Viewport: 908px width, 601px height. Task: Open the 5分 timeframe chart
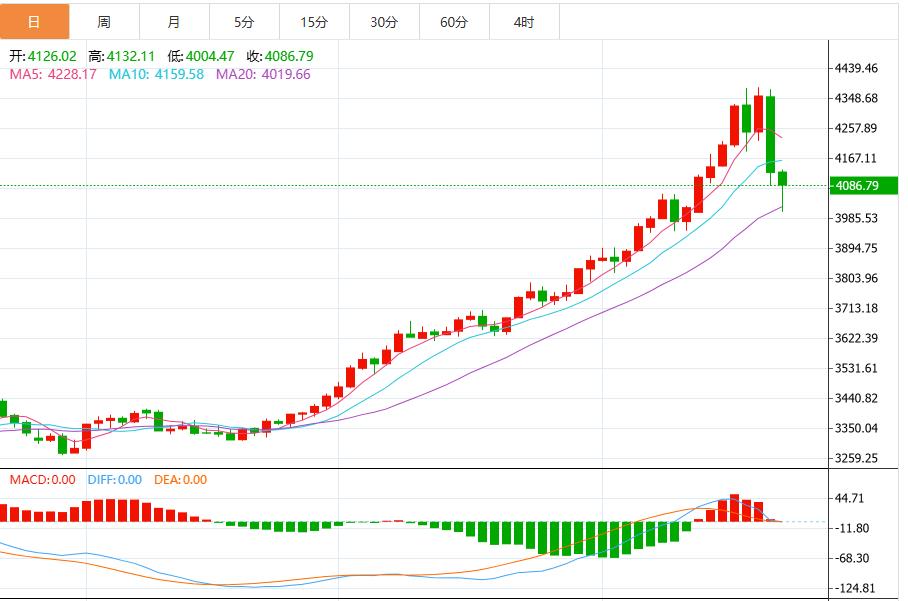(x=242, y=20)
